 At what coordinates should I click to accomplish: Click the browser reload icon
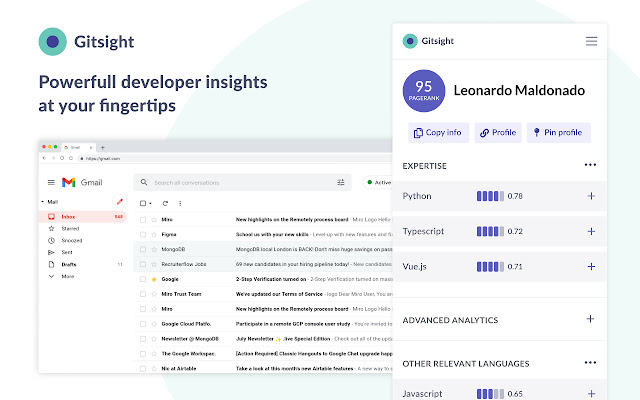(x=62, y=158)
